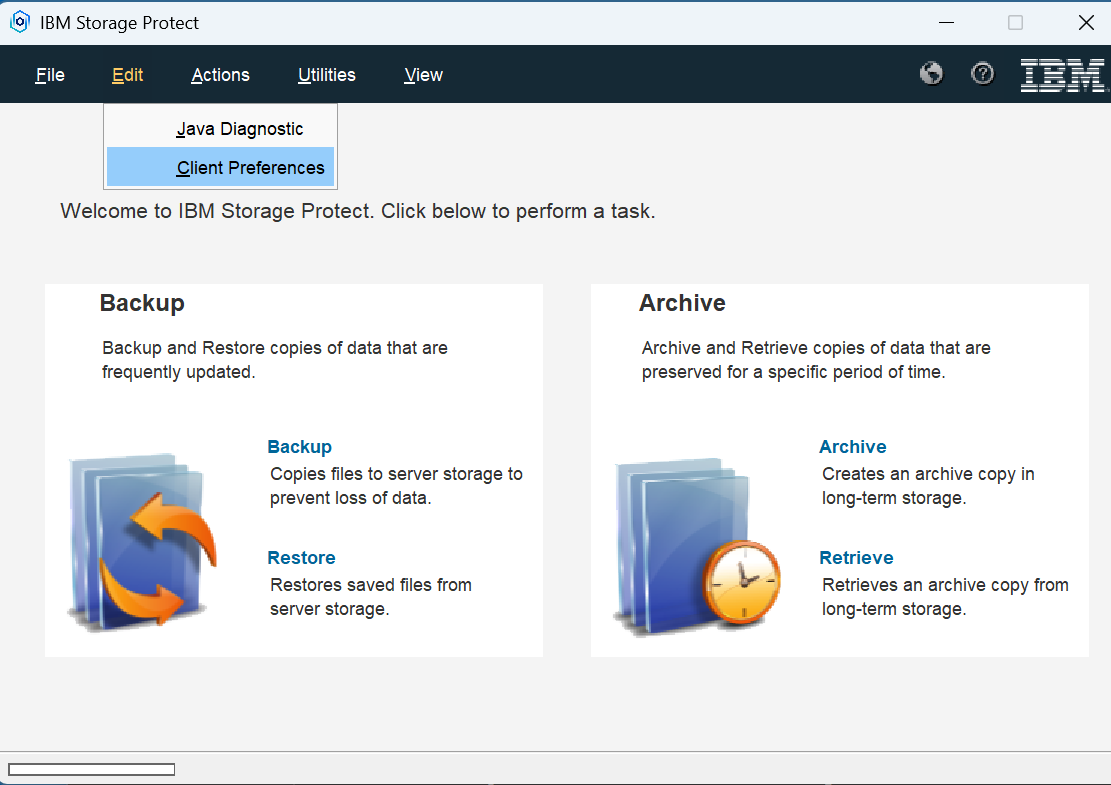Viewport: 1111px width, 785px height.
Task: Click the IBM Storage Protect title icon
Action: coord(19,22)
